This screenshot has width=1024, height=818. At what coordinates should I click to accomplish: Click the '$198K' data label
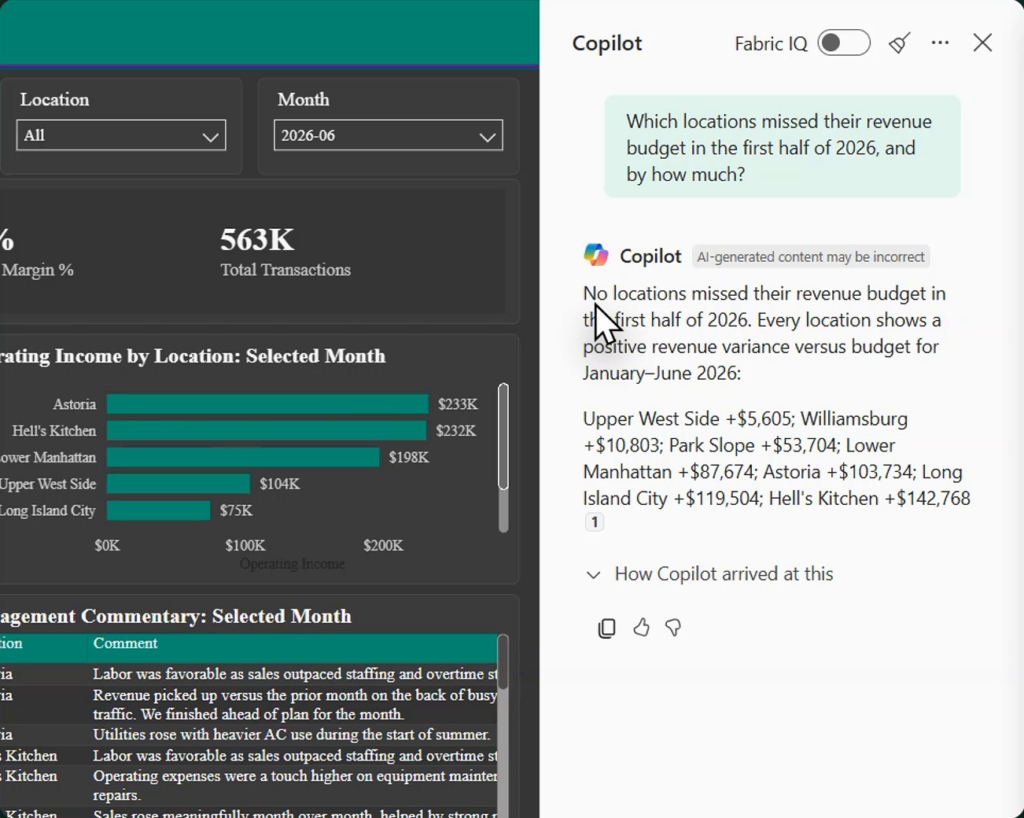pyautogui.click(x=409, y=457)
